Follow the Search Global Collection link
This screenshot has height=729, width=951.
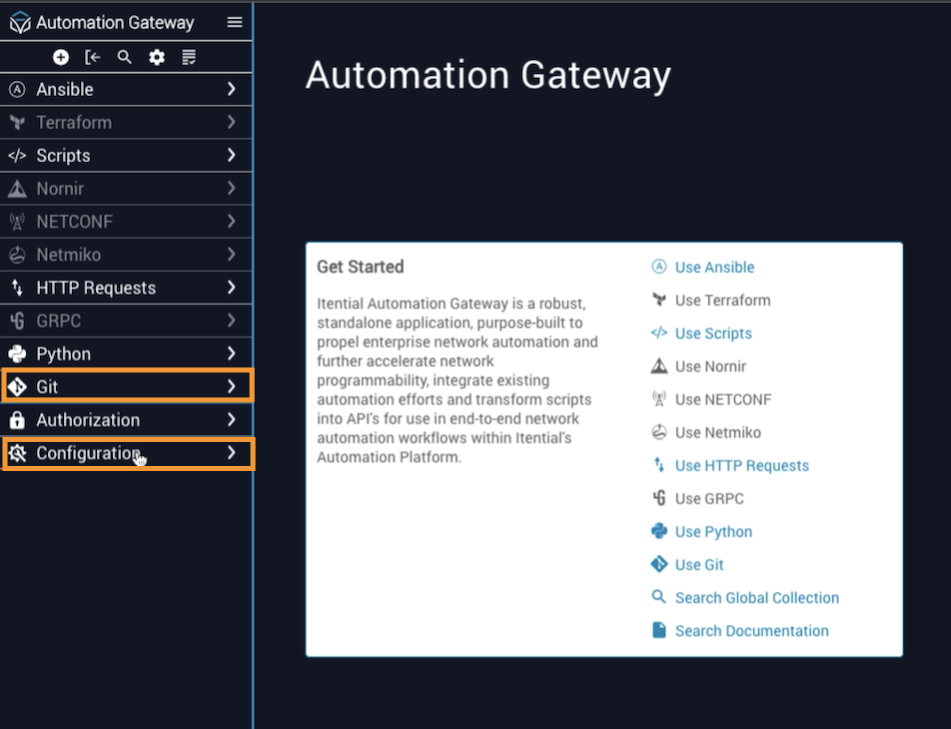tap(756, 598)
